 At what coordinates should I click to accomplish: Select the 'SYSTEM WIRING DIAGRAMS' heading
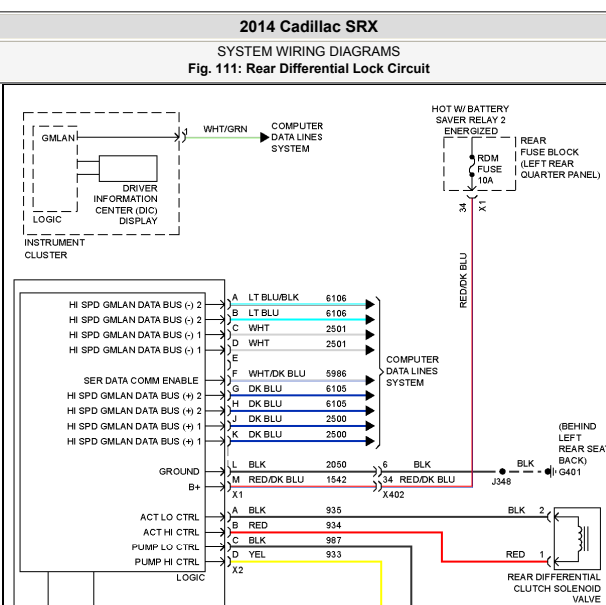(x=308, y=51)
